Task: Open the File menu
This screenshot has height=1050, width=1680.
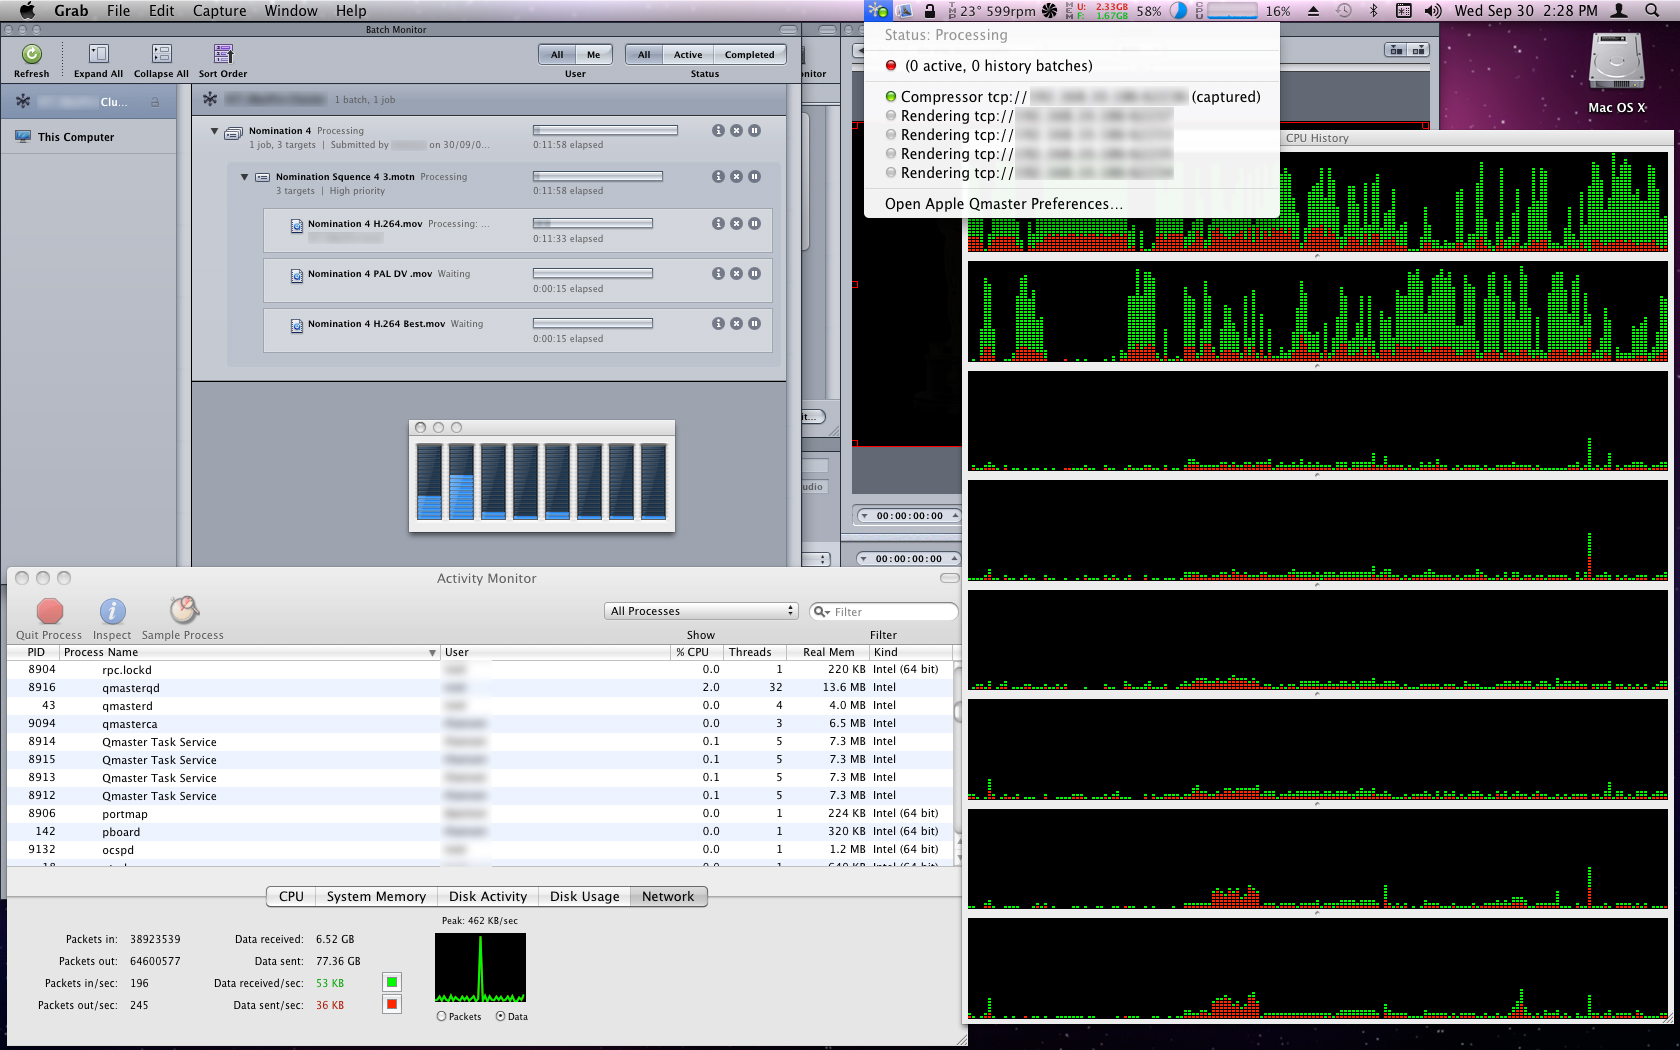Action: point(118,11)
